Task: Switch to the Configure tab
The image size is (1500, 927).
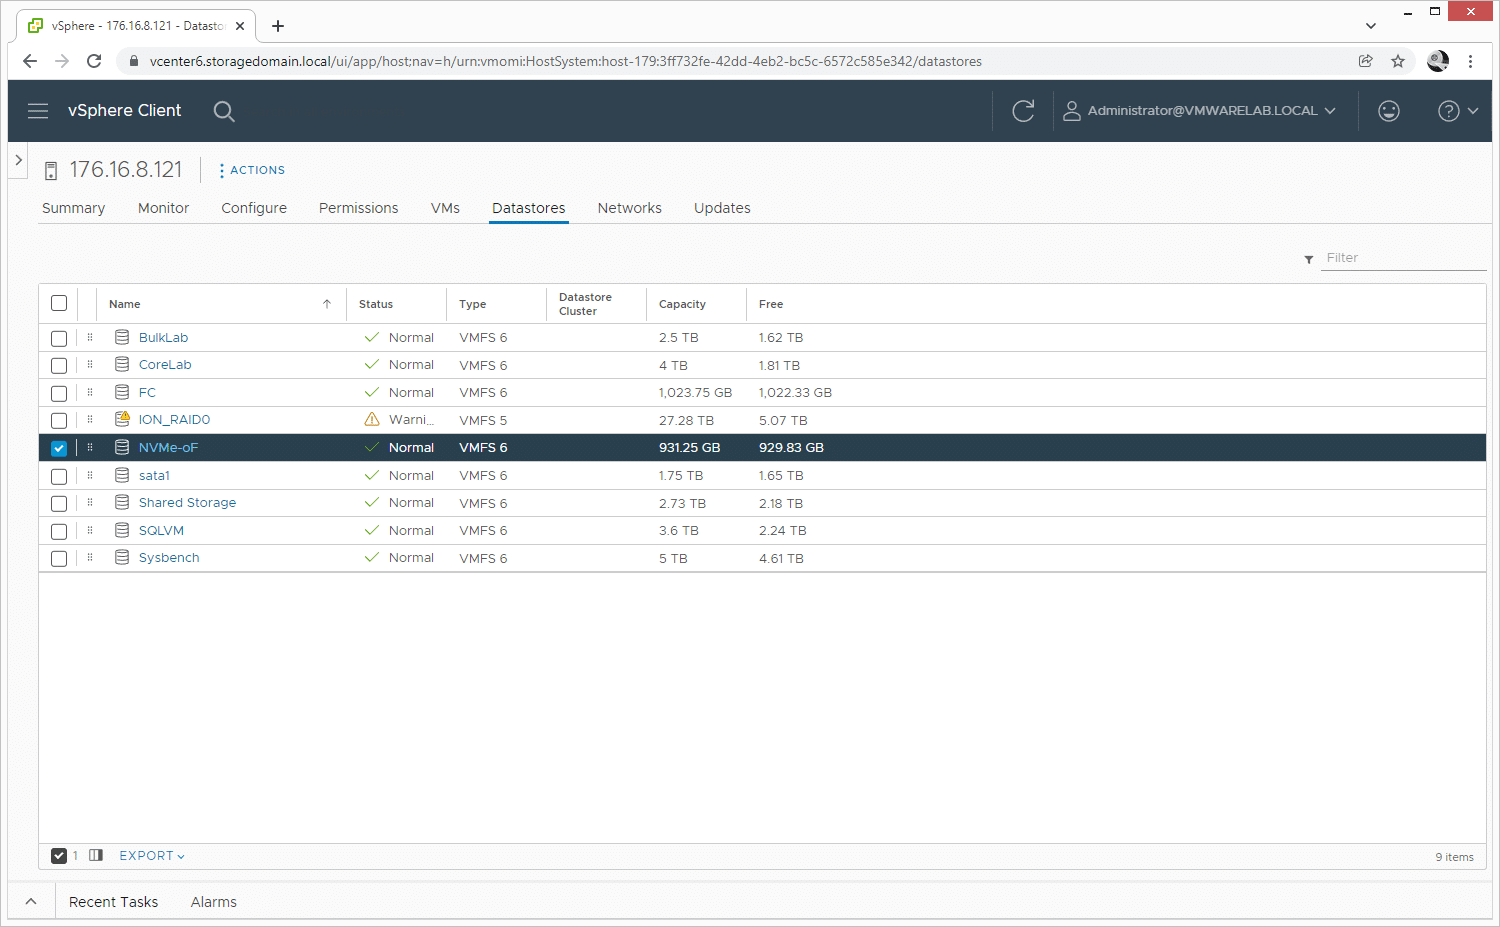Action: (254, 208)
